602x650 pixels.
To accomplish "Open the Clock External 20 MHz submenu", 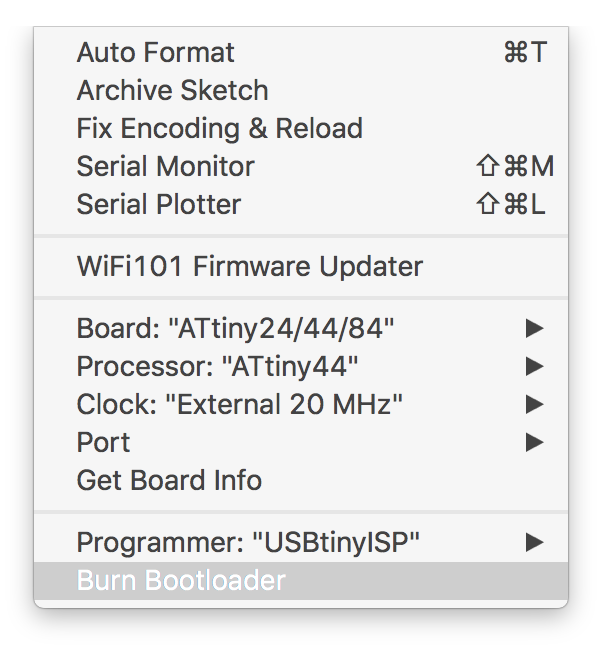I will click(x=301, y=404).
